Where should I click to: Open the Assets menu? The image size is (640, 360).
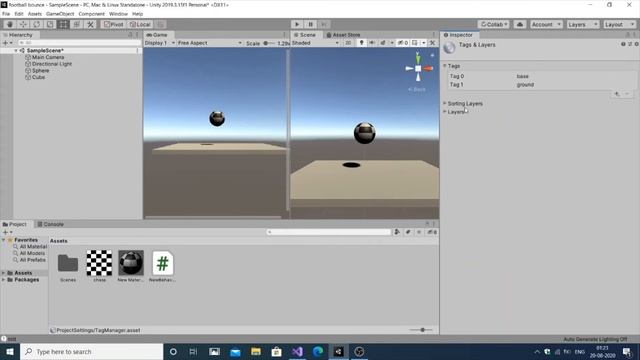point(35,14)
